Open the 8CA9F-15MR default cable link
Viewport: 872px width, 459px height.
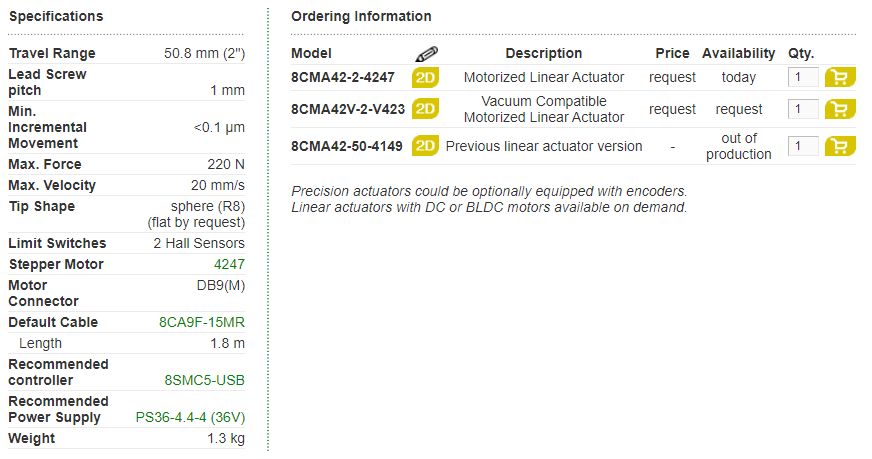(x=202, y=322)
